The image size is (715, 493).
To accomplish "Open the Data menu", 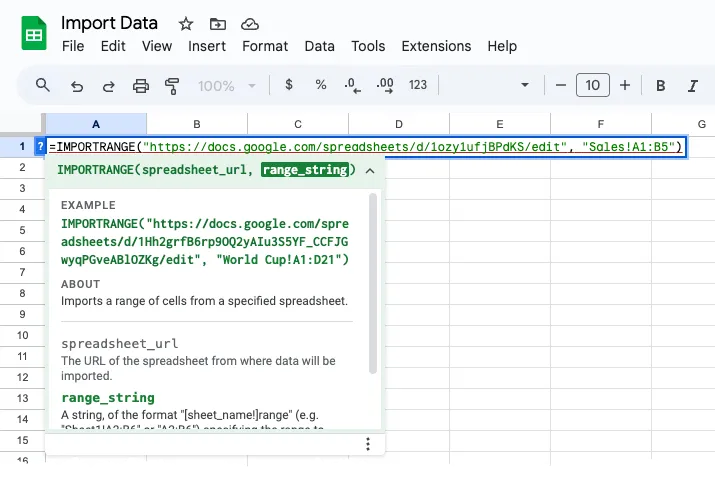I will coord(319,46).
